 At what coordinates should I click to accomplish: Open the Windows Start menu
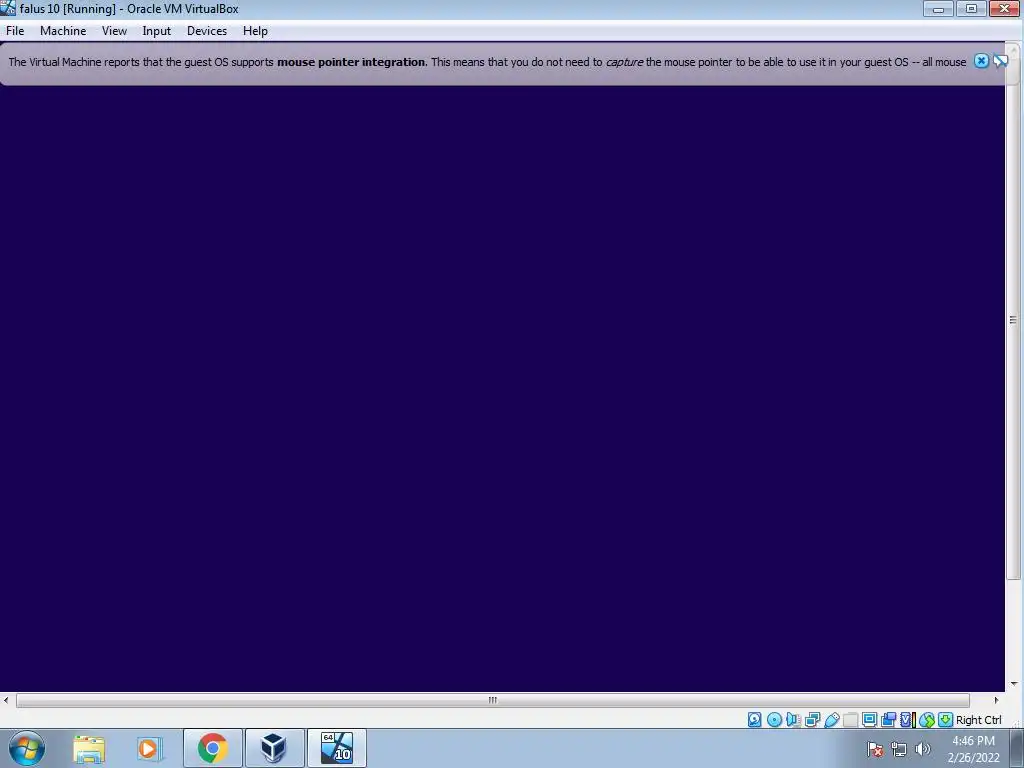pyautogui.click(x=27, y=748)
